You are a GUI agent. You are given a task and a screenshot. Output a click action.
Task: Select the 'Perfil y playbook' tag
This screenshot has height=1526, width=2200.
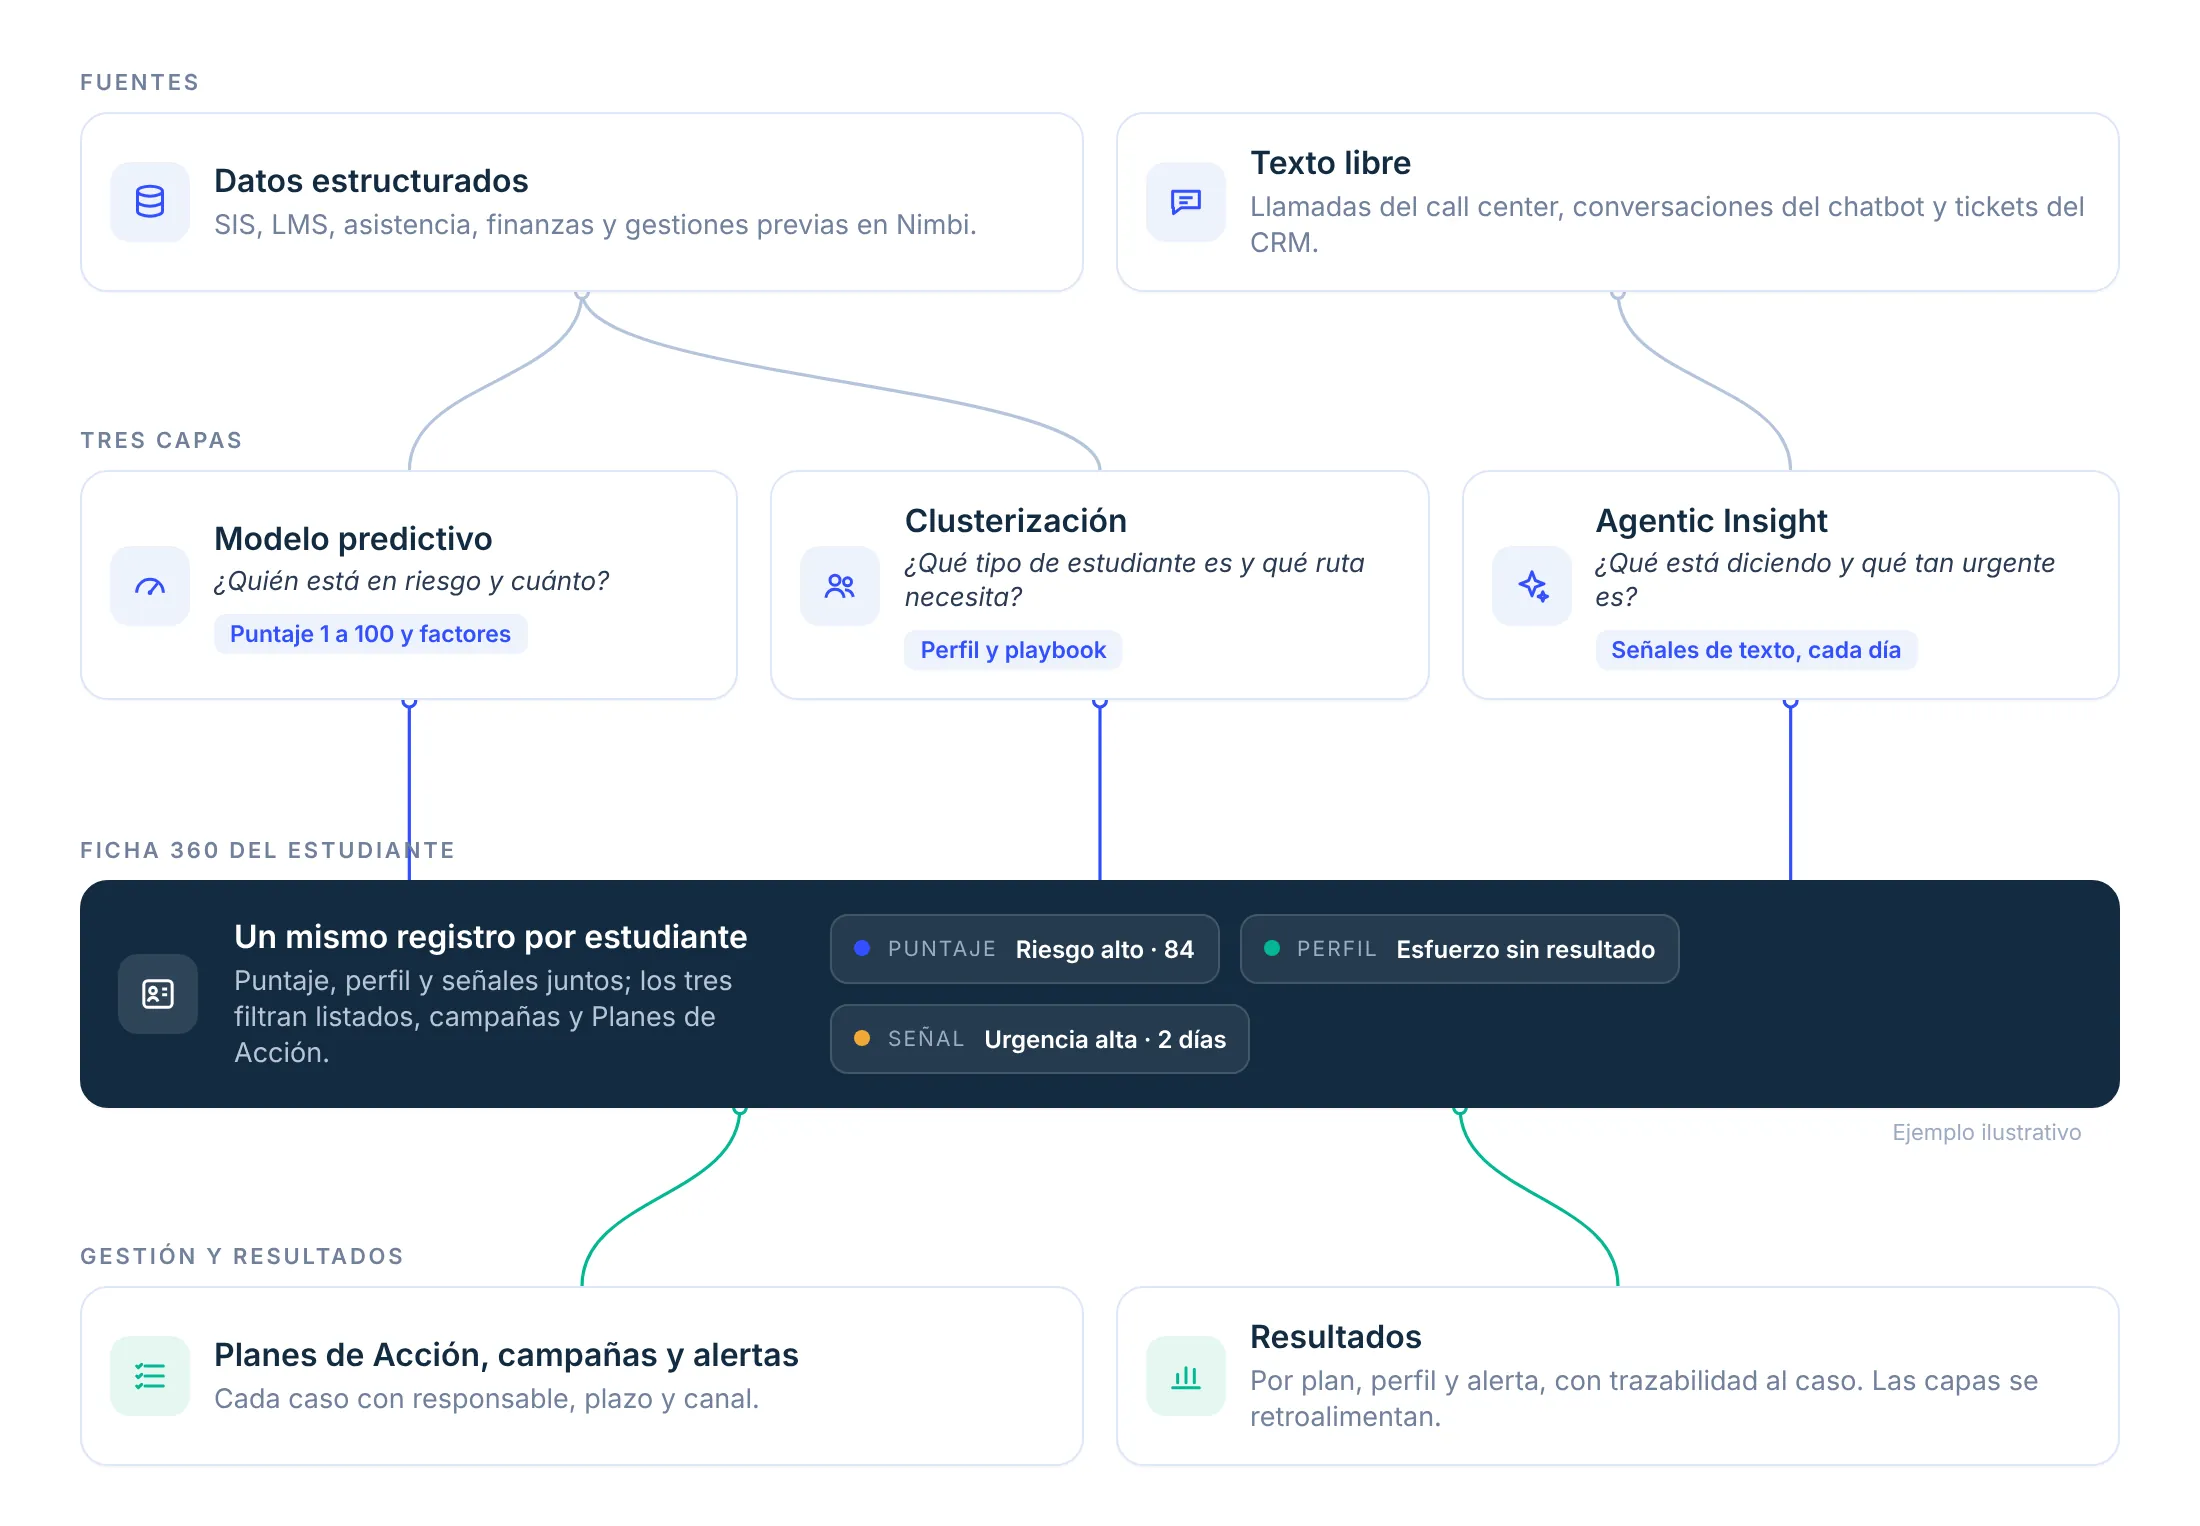click(1013, 650)
